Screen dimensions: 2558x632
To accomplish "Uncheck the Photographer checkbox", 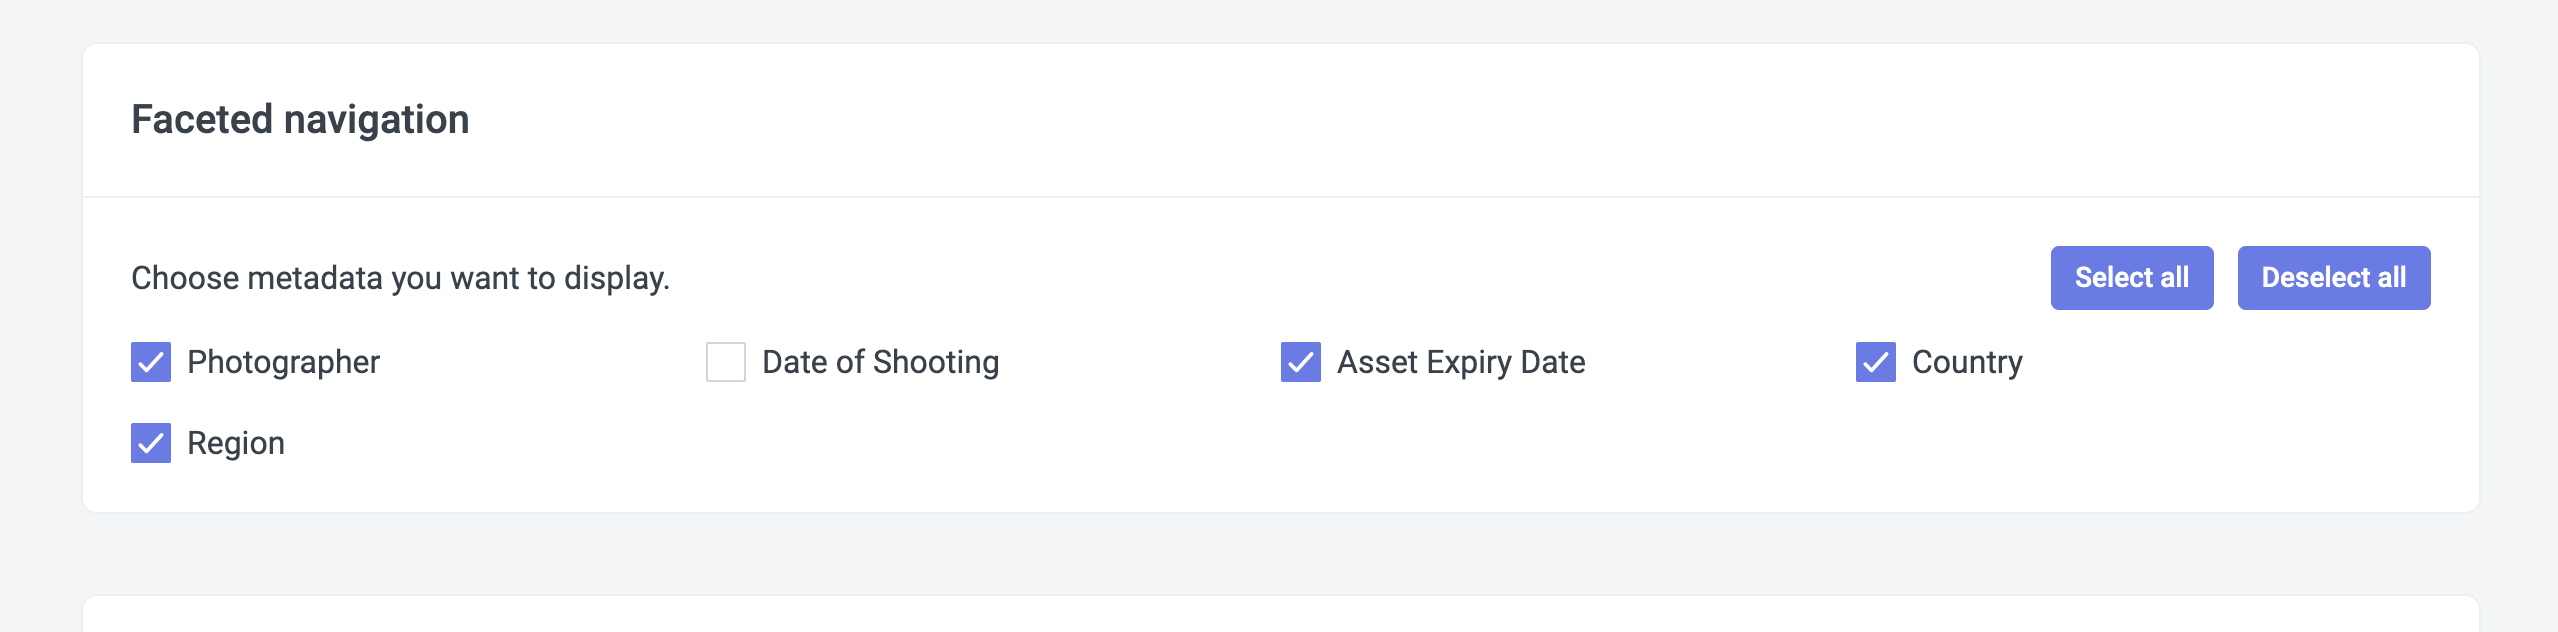I will (151, 362).
